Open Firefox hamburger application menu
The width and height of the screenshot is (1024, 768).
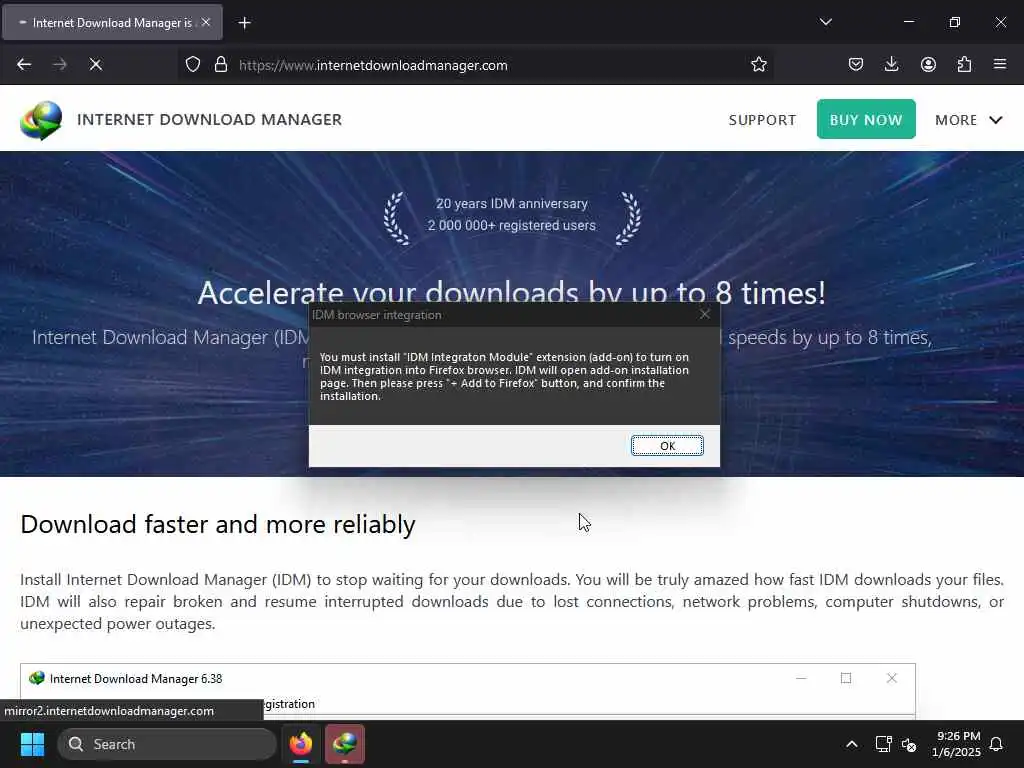point(999,65)
